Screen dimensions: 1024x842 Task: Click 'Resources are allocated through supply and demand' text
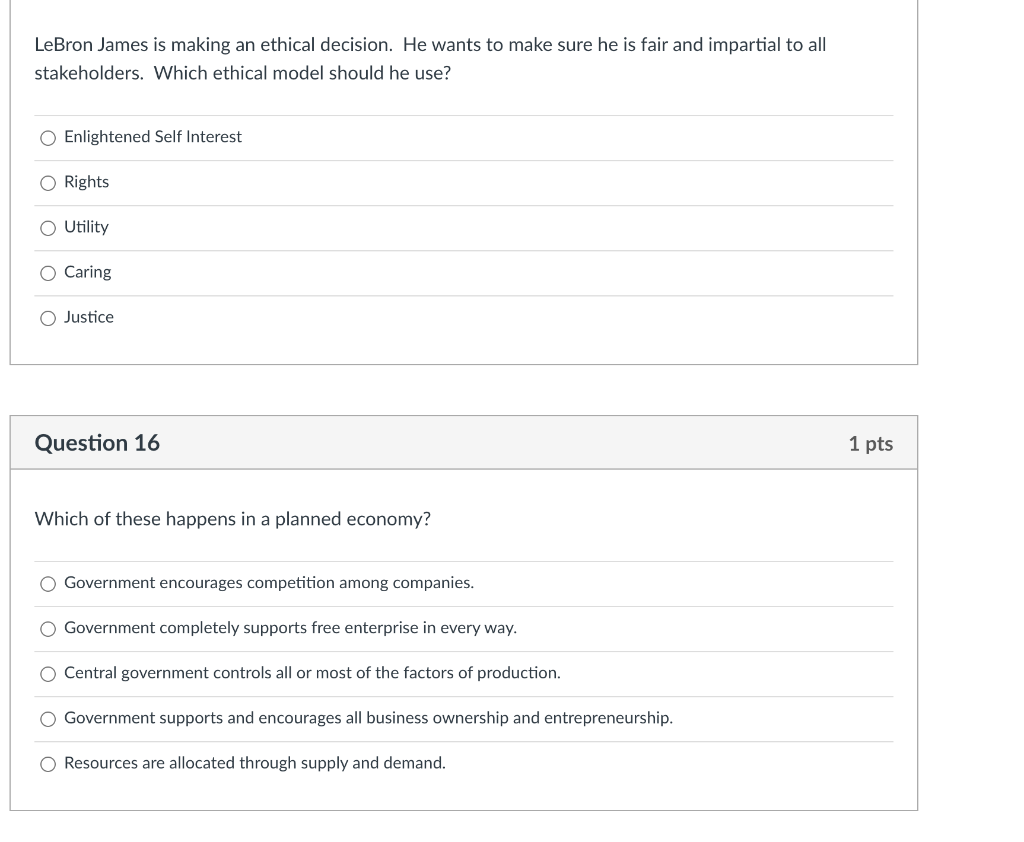pos(255,763)
